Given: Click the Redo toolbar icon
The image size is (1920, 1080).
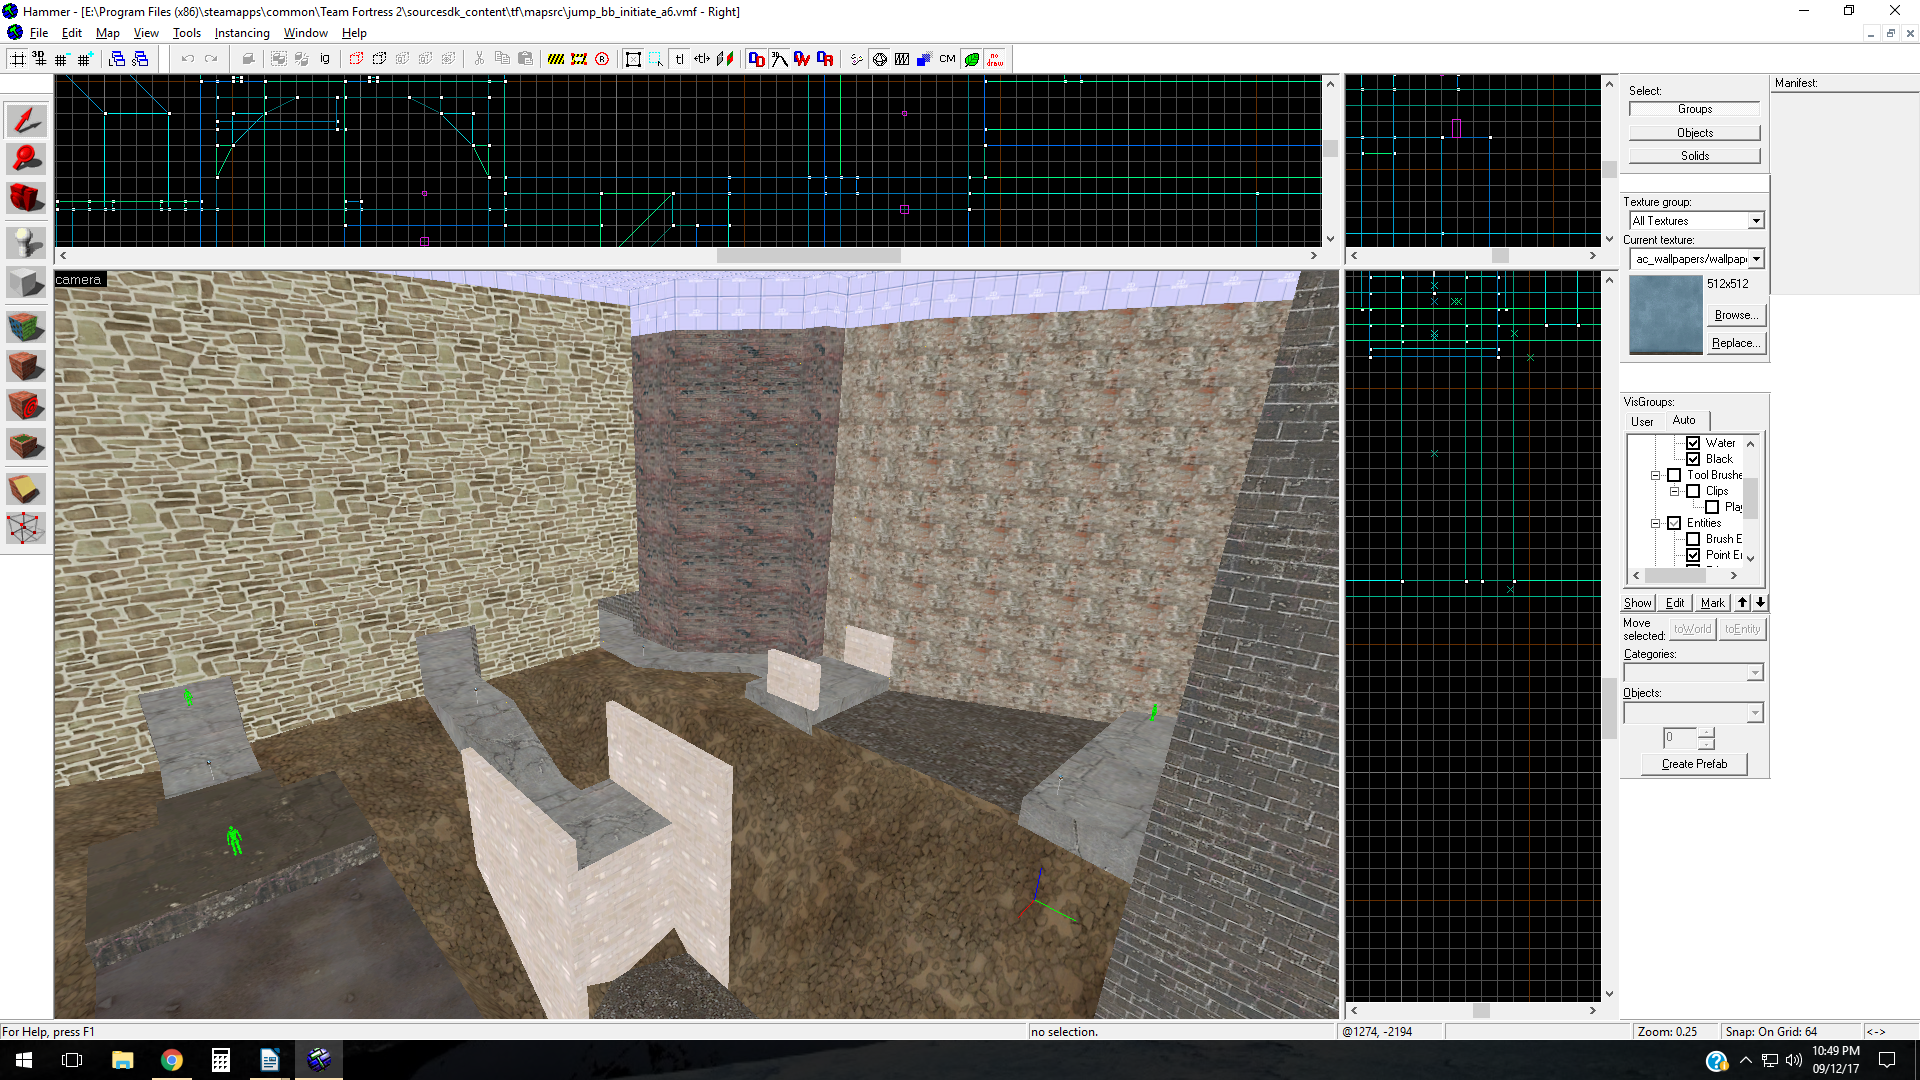Looking at the screenshot, I should [x=210, y=59].
